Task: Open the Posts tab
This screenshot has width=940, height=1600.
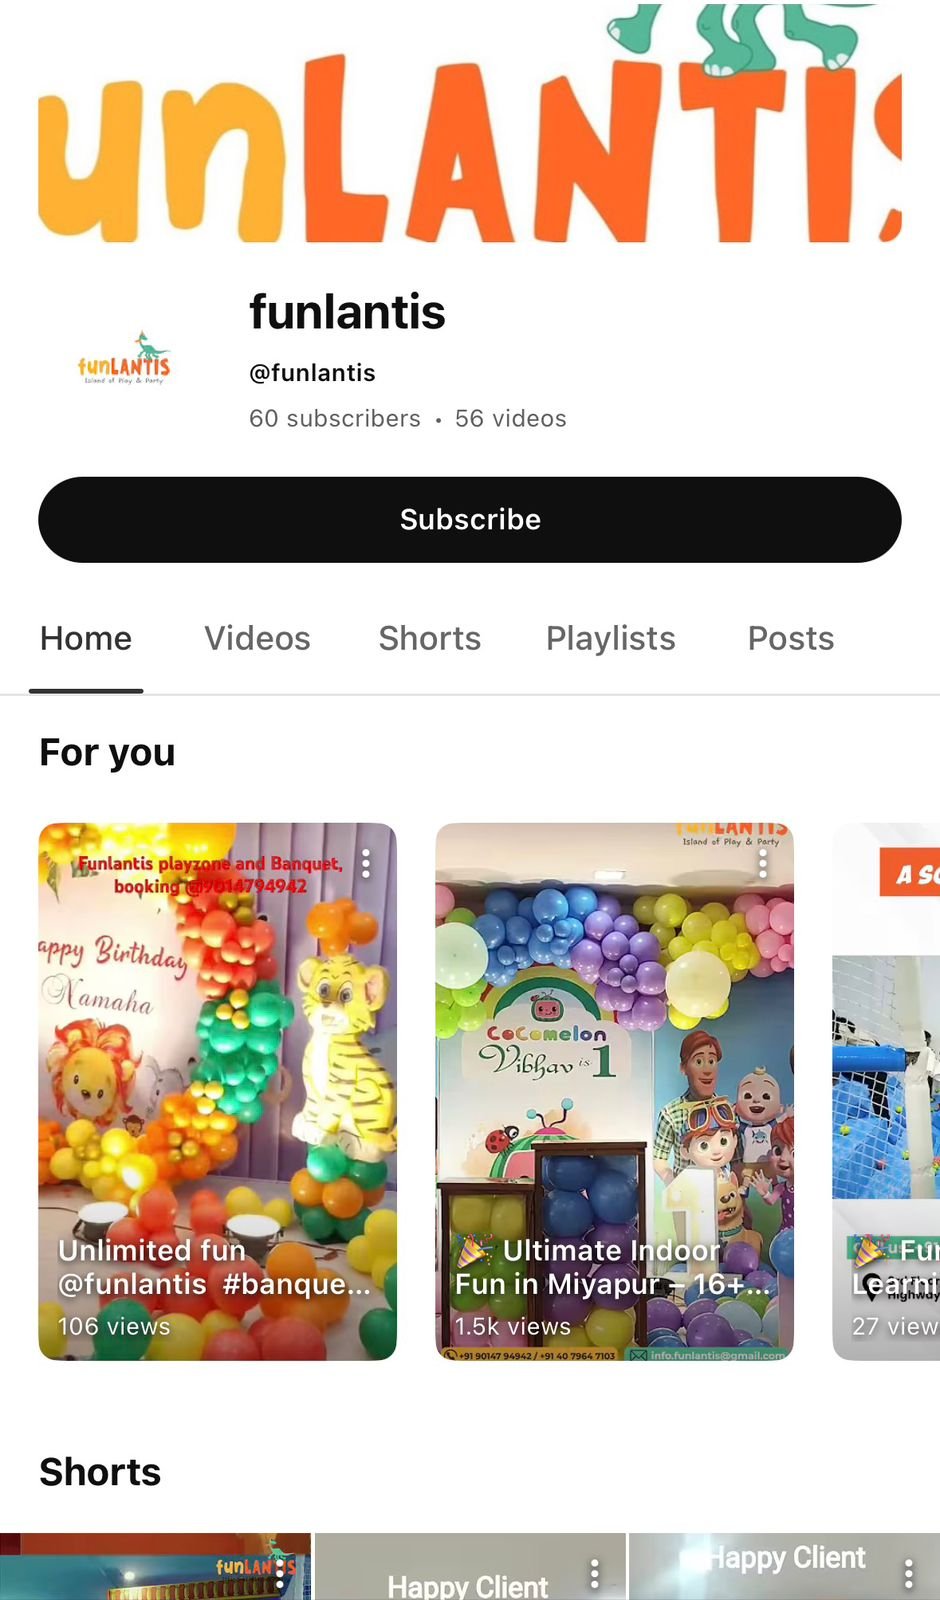Action: tap(791, 639)
